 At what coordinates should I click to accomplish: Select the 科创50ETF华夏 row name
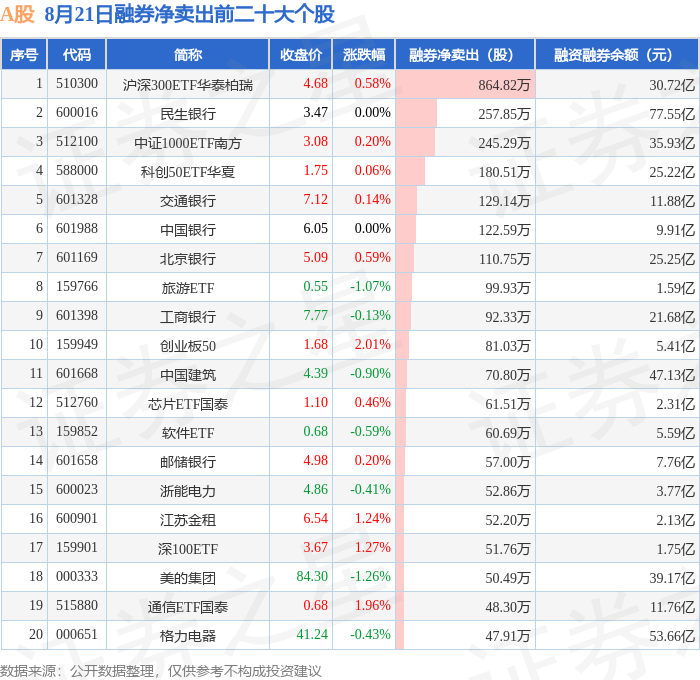[188, 172]
